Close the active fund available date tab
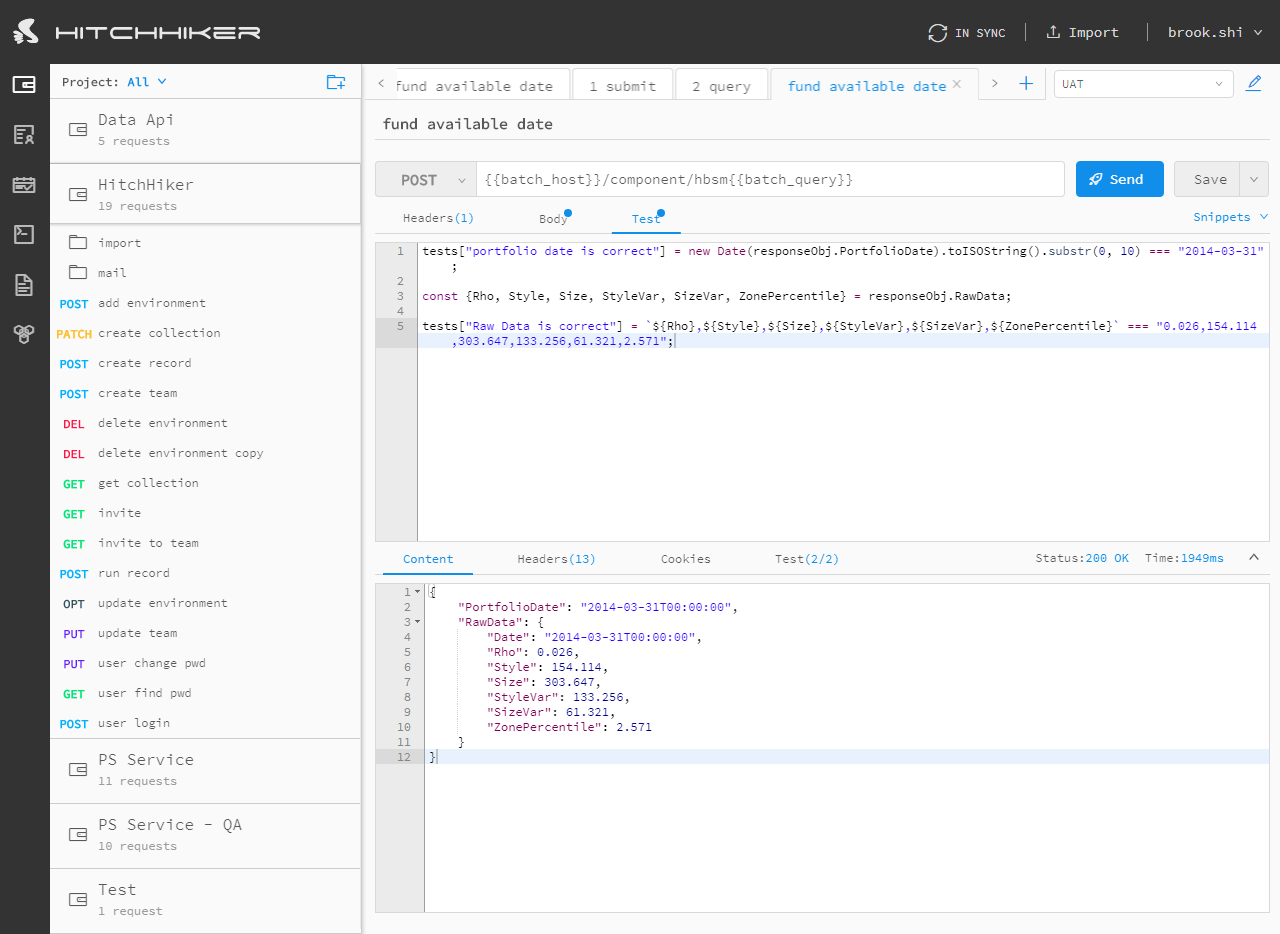The height and width of the screenshot is (934, 1280). (x=957, y=85)
